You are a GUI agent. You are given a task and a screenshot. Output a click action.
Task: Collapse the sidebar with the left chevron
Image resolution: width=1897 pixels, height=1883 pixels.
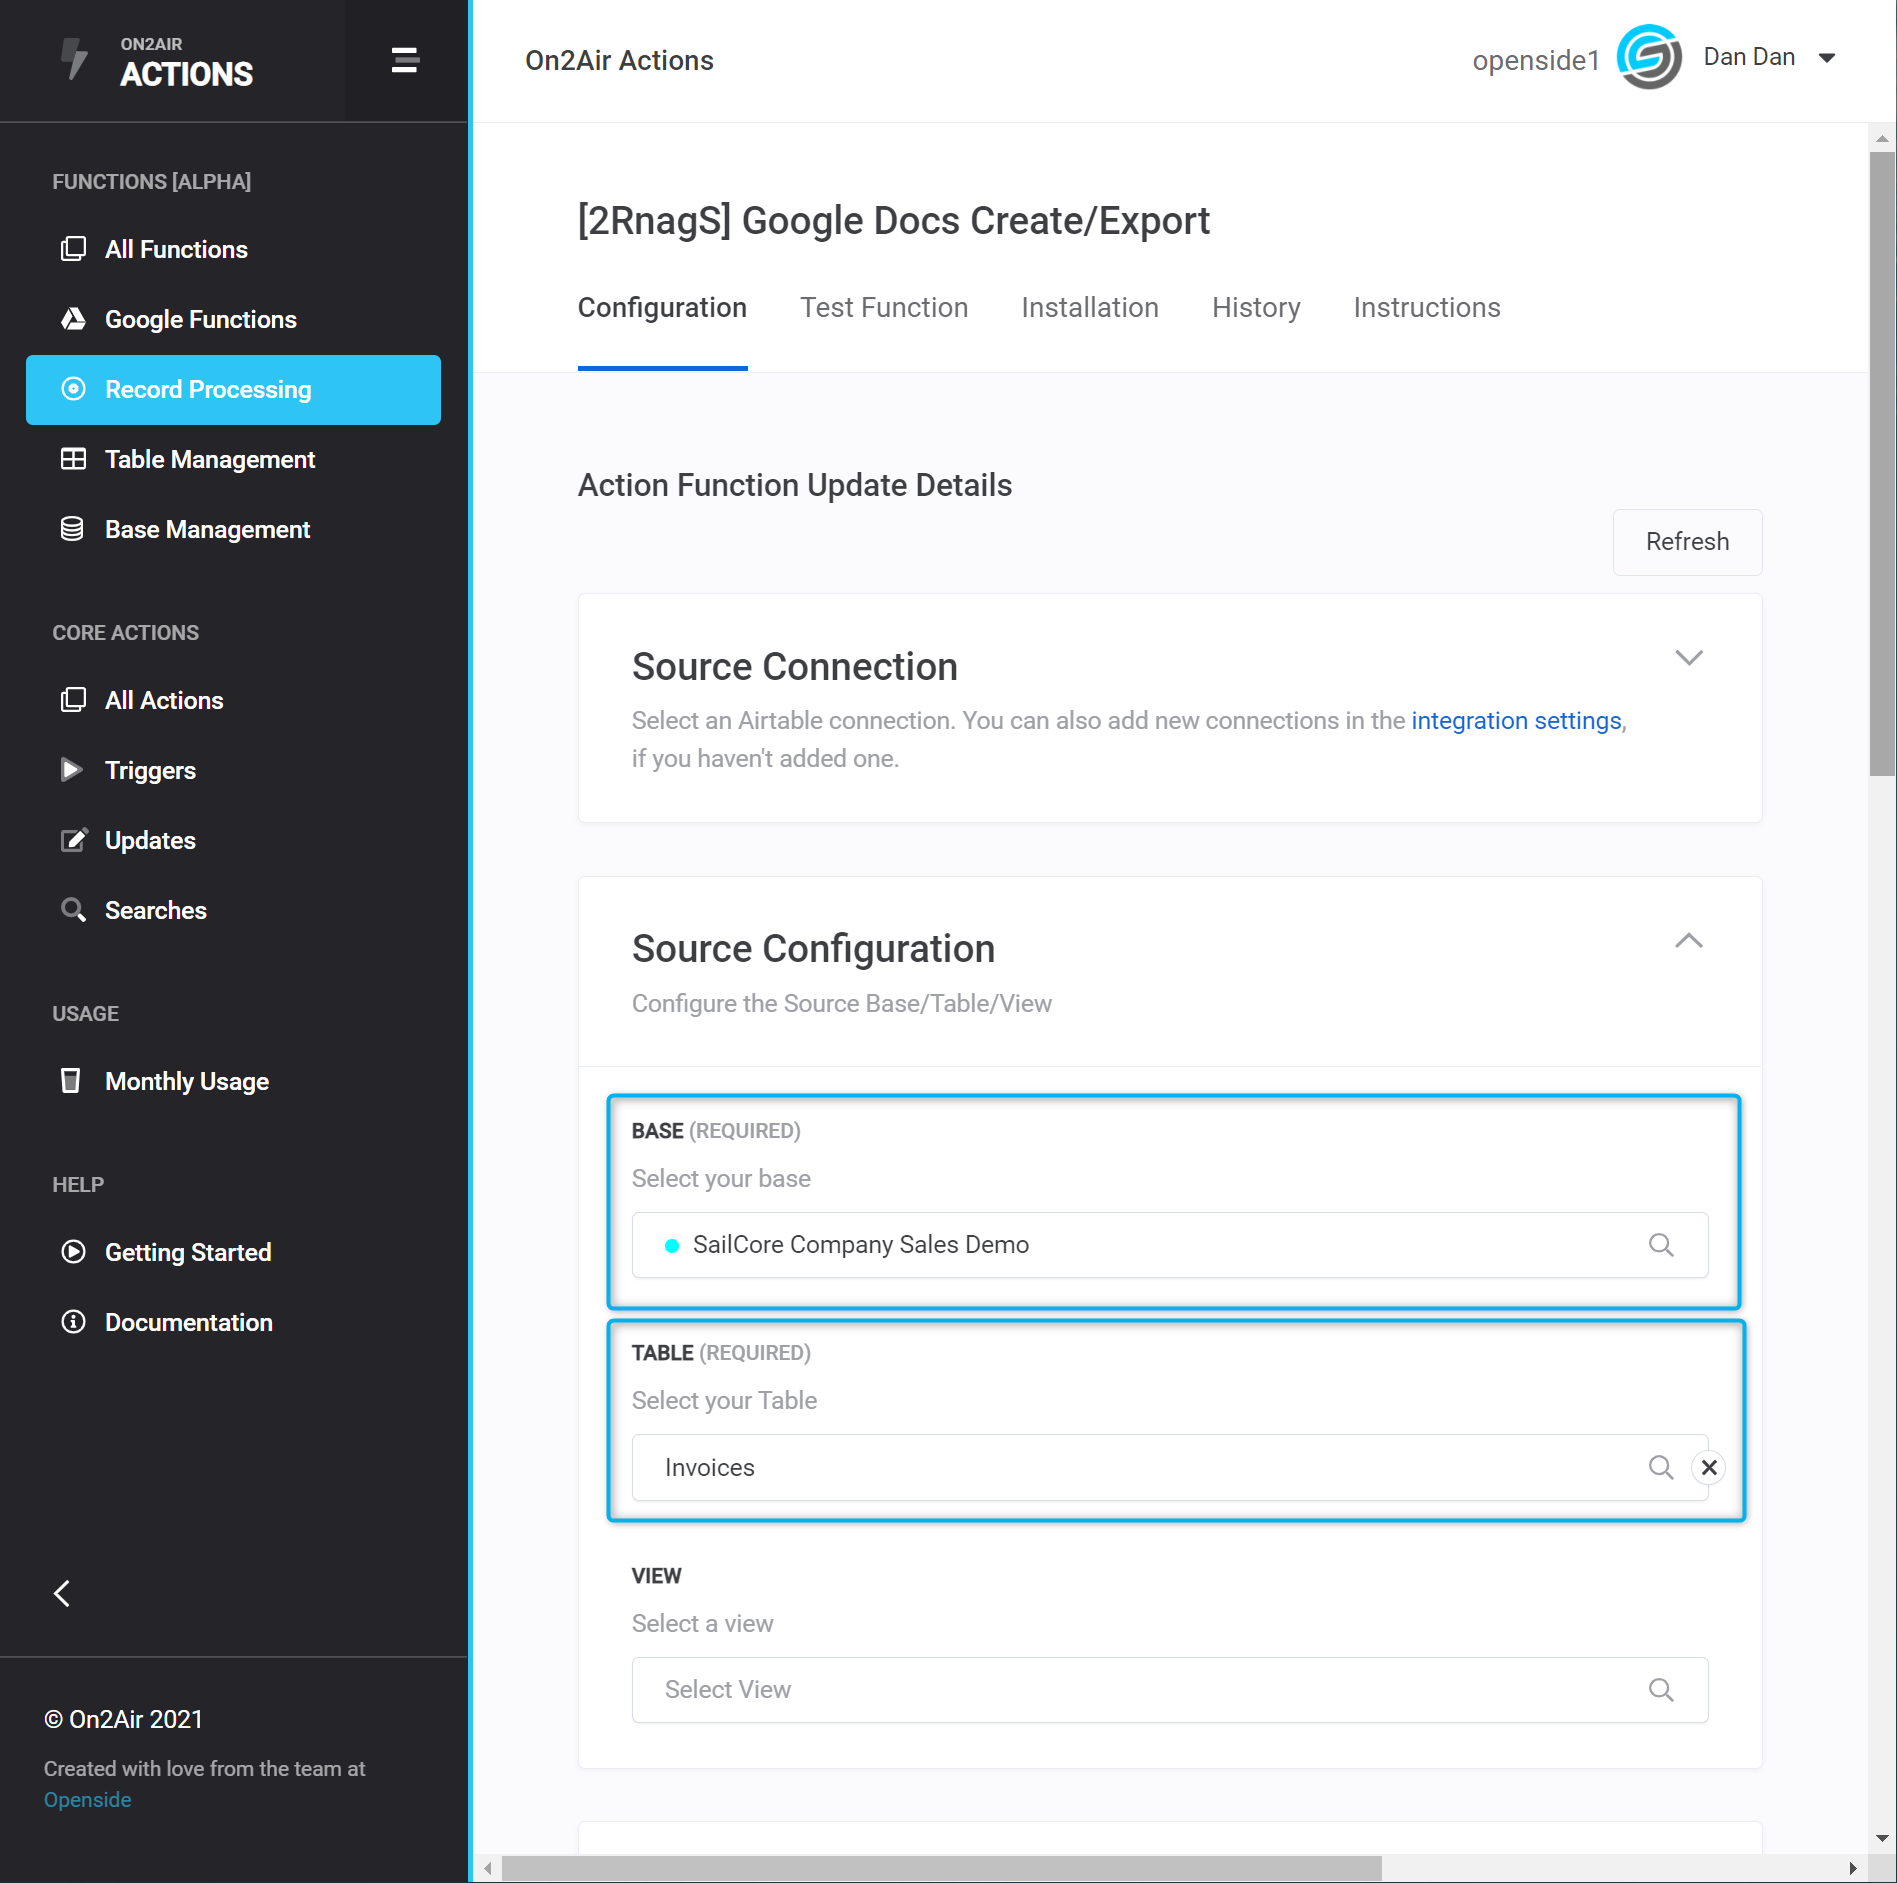(62, 1593)
